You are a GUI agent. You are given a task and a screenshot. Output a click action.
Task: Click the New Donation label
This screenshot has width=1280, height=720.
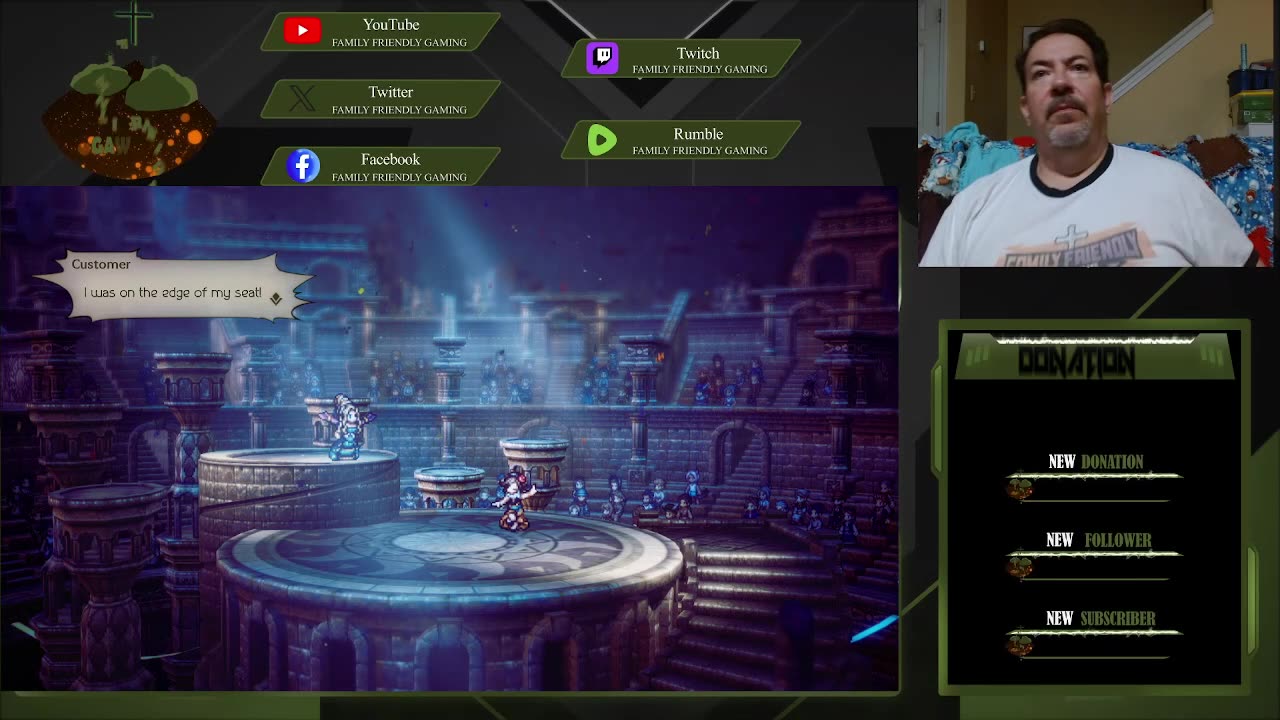pos(1095,461)
